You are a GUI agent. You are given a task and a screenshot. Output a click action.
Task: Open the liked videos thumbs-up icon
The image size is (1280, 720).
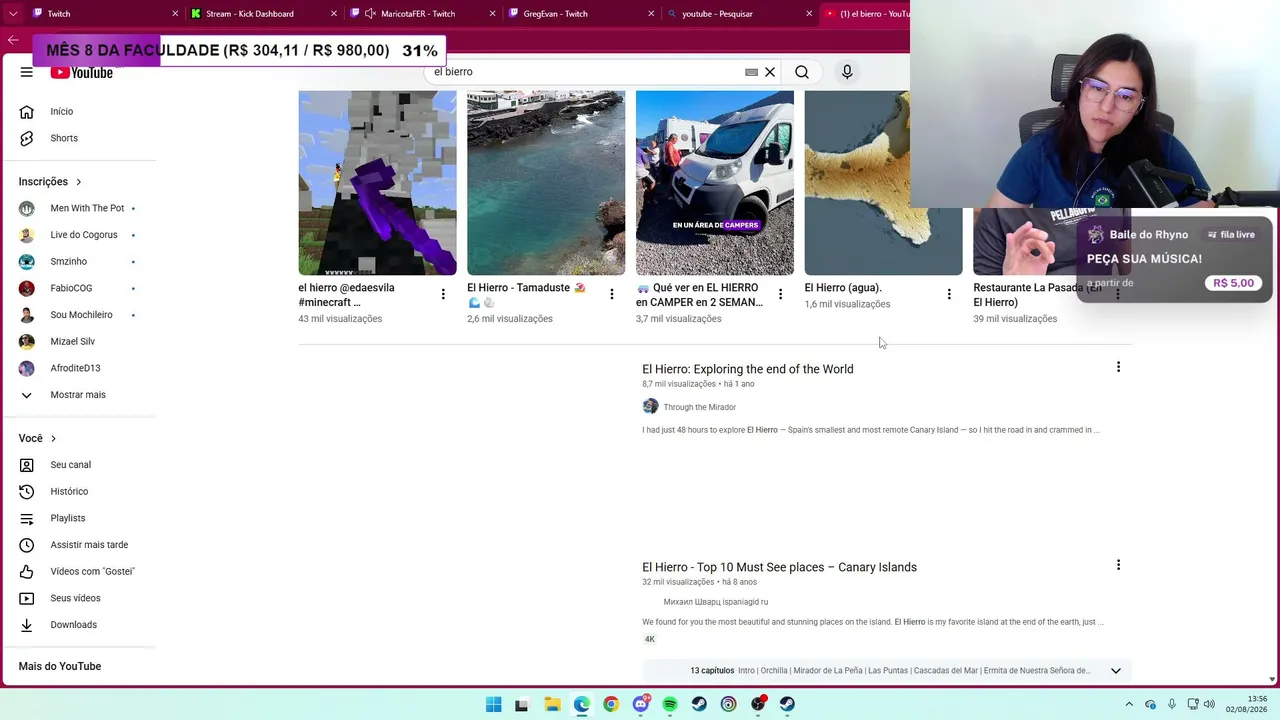point(27,571)
